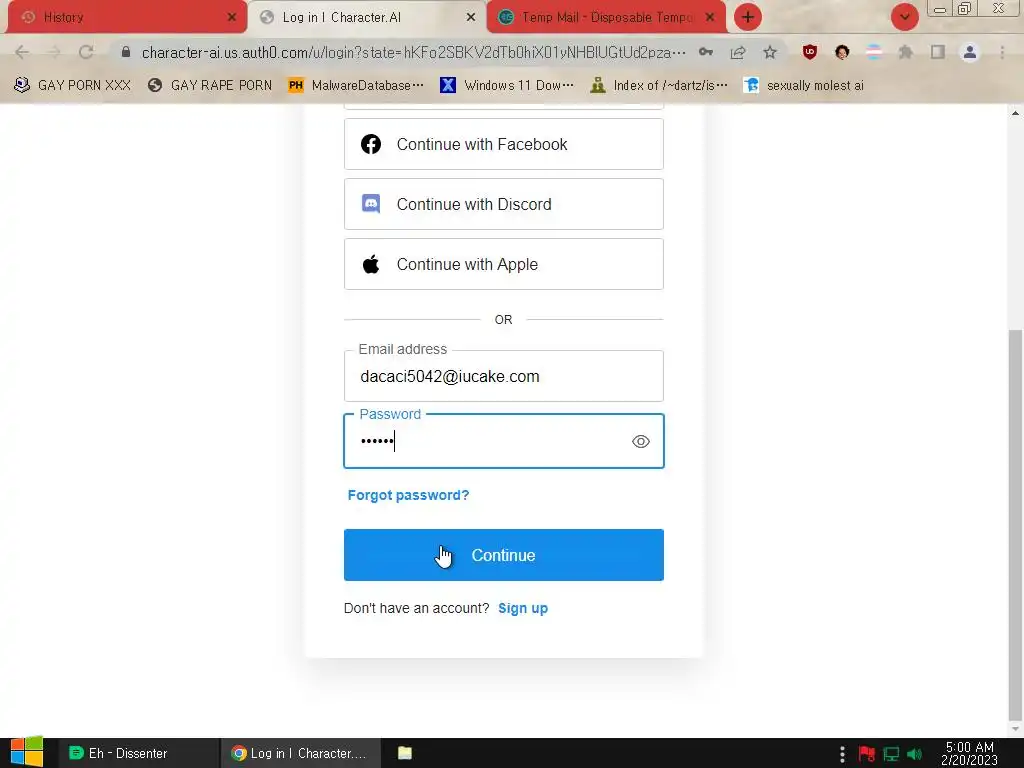The image size is (1024, 768).
Task: Open the Windows Start menu
Action: pos(27,752)
